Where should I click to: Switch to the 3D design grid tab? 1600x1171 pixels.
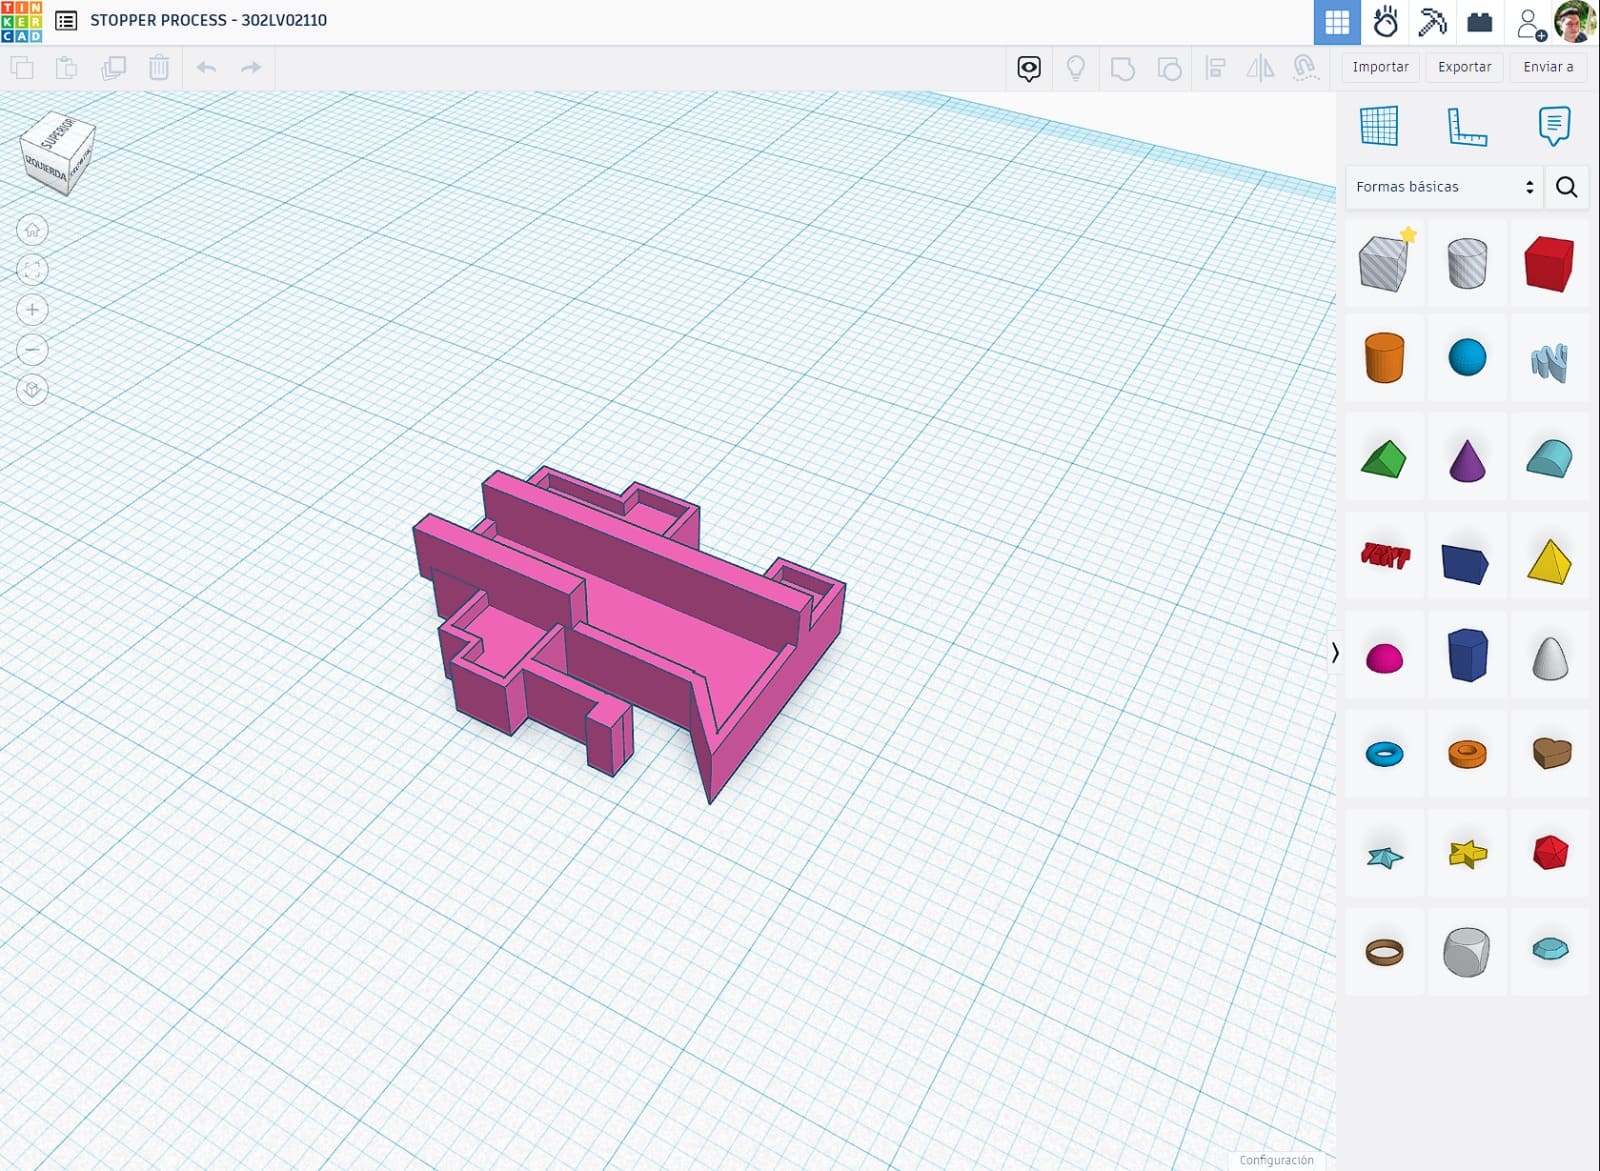(1337, 21)
